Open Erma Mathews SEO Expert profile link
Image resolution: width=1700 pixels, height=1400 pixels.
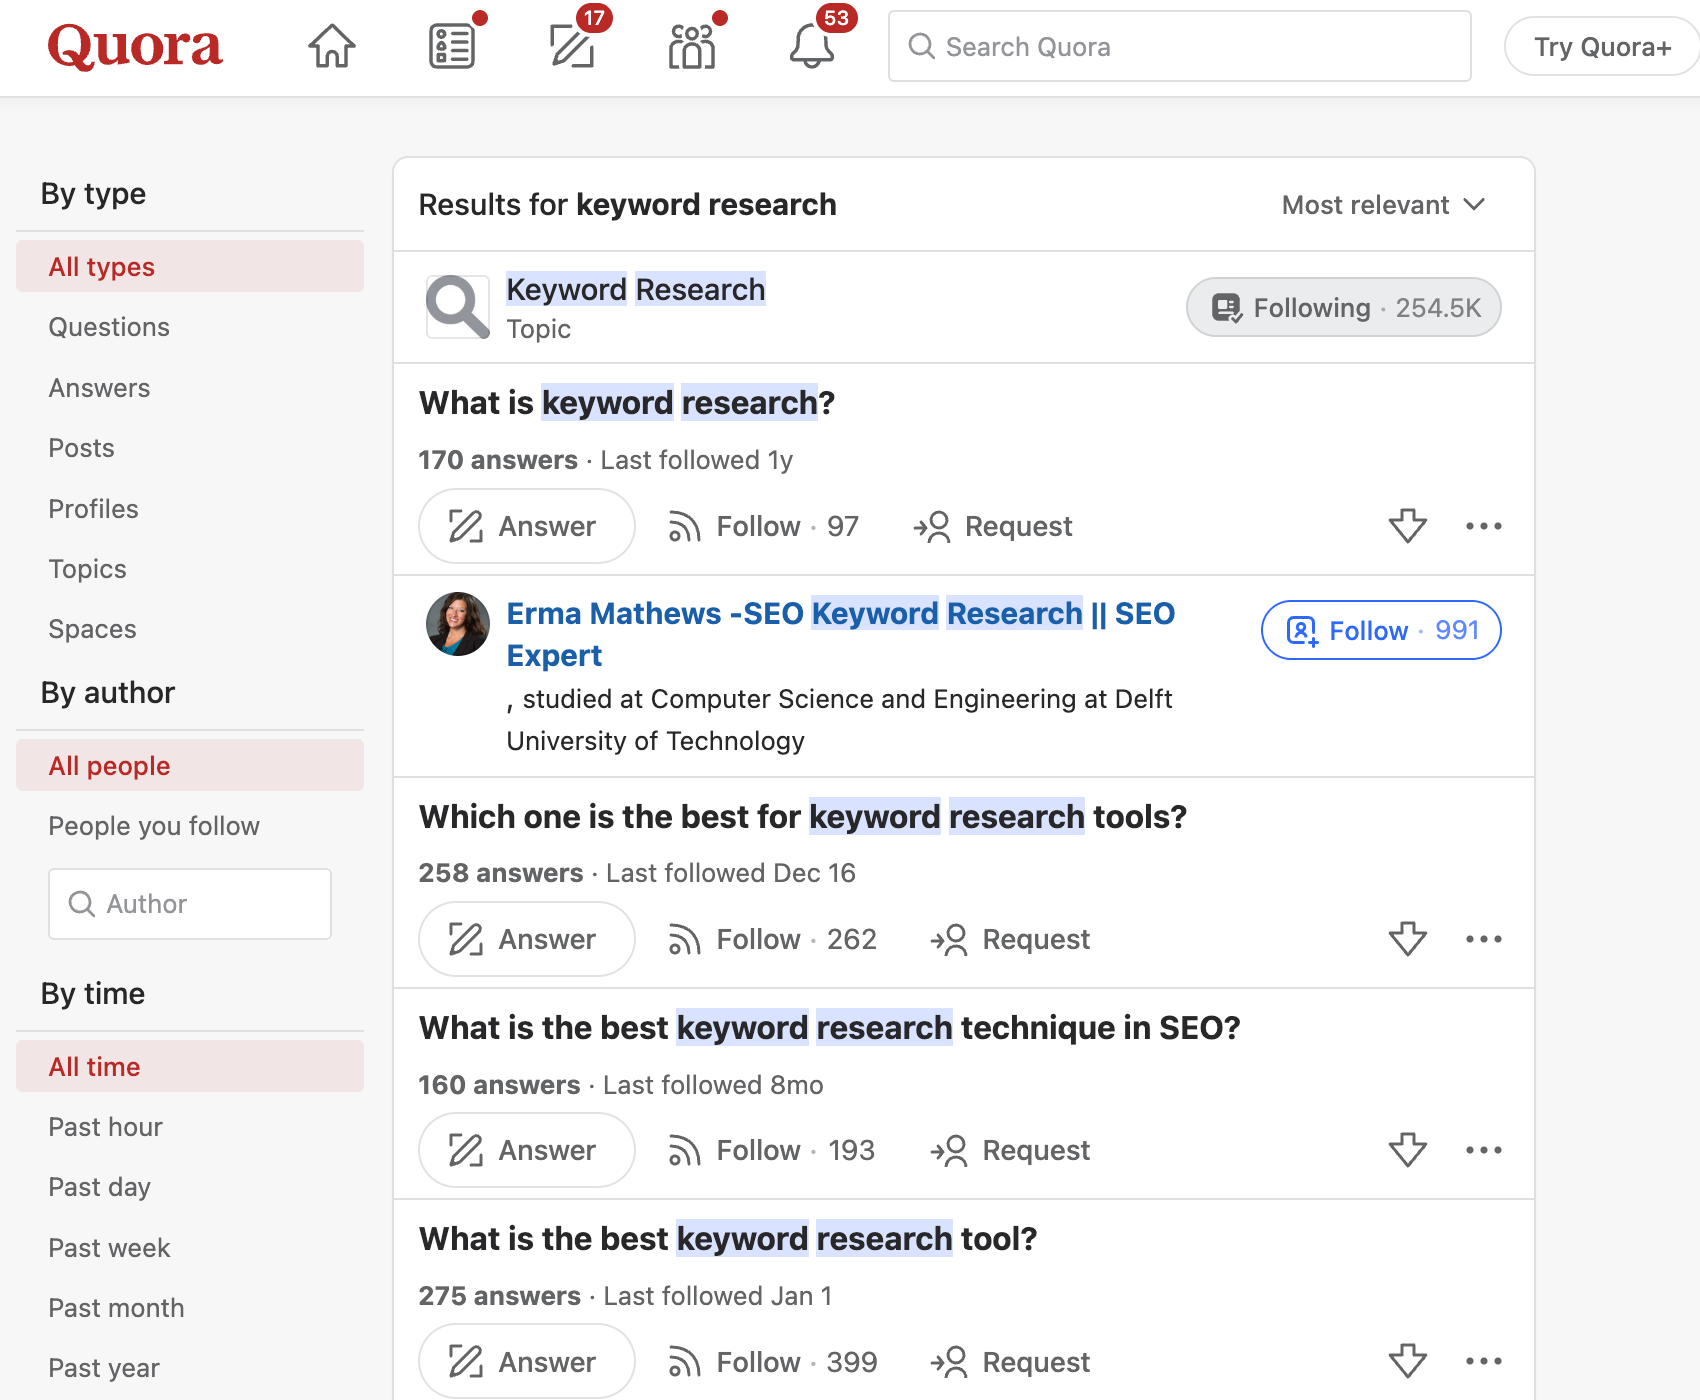coord(841,634)
